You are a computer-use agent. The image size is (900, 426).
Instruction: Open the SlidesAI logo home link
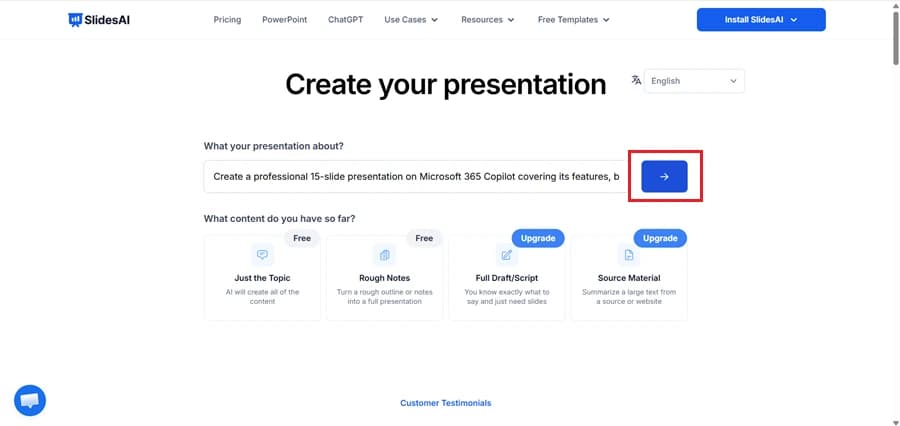point(99,20)
